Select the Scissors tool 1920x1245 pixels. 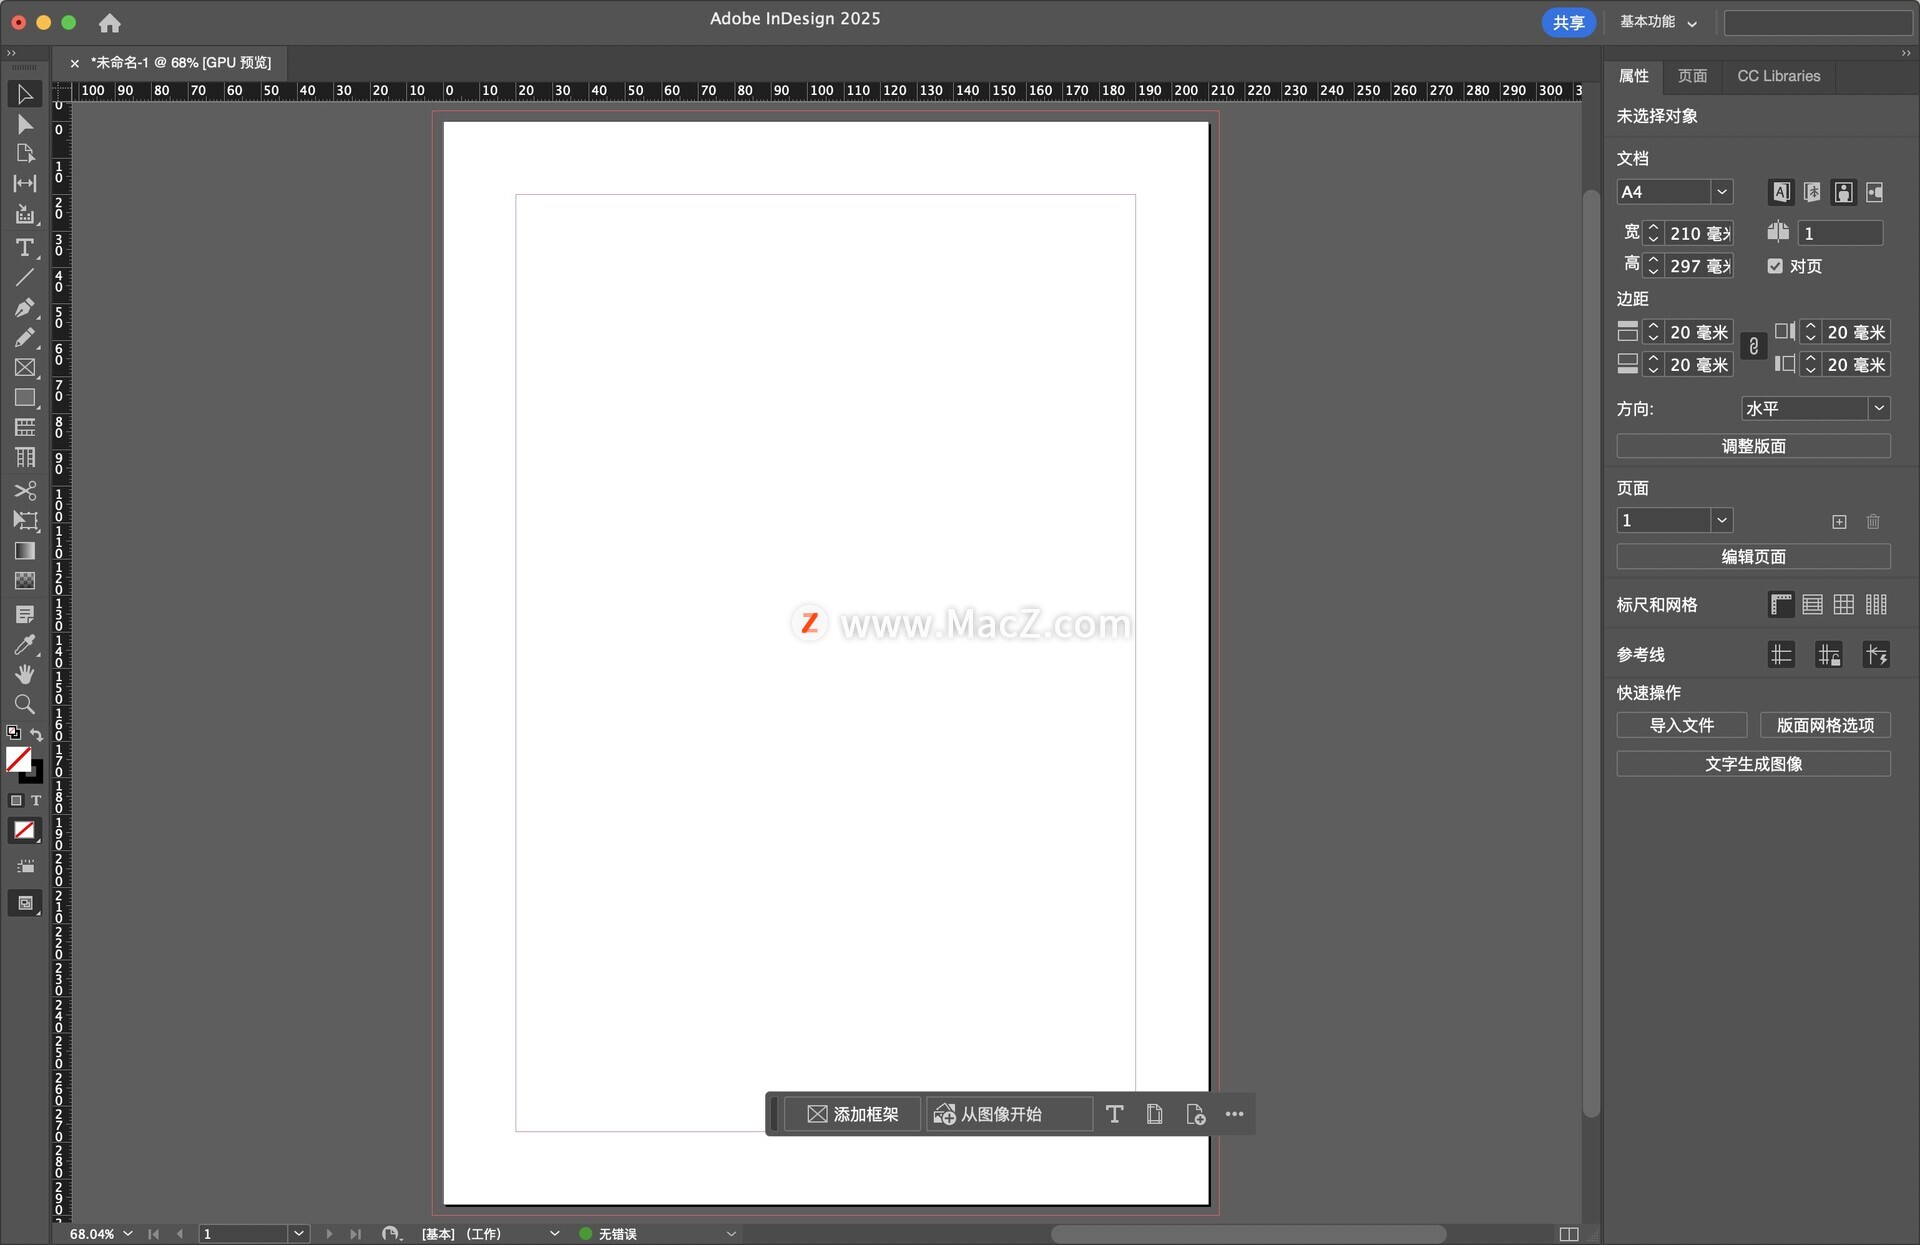point(25,490)
